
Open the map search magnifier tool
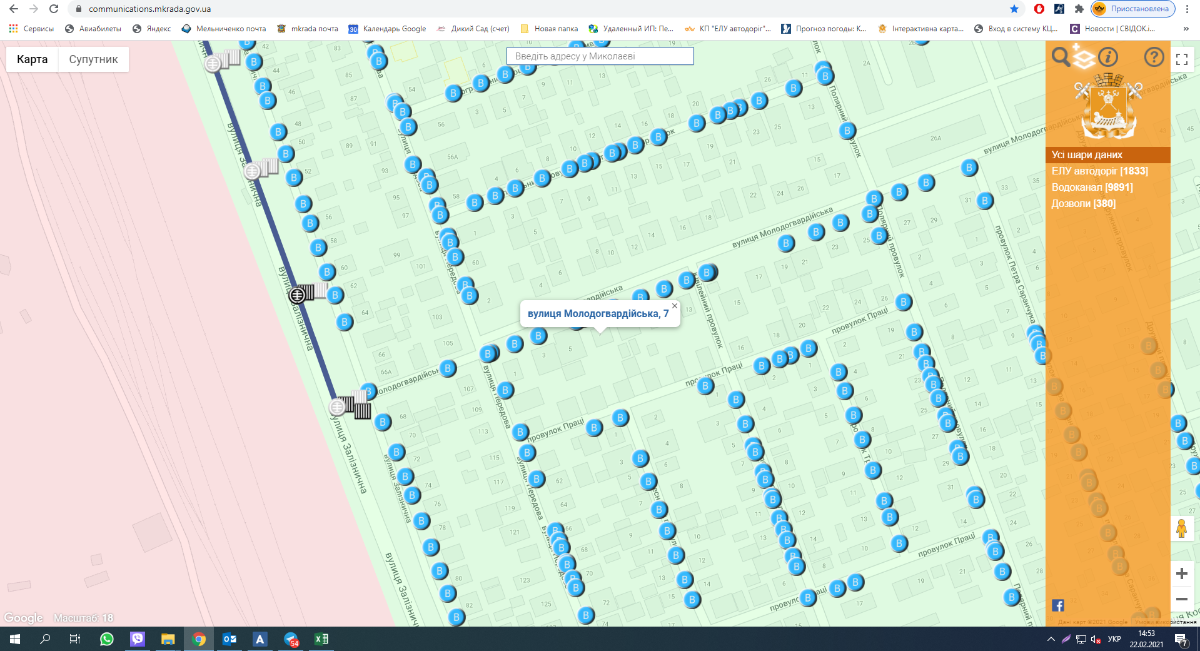pyautogui.click(x=1061, y=57)
